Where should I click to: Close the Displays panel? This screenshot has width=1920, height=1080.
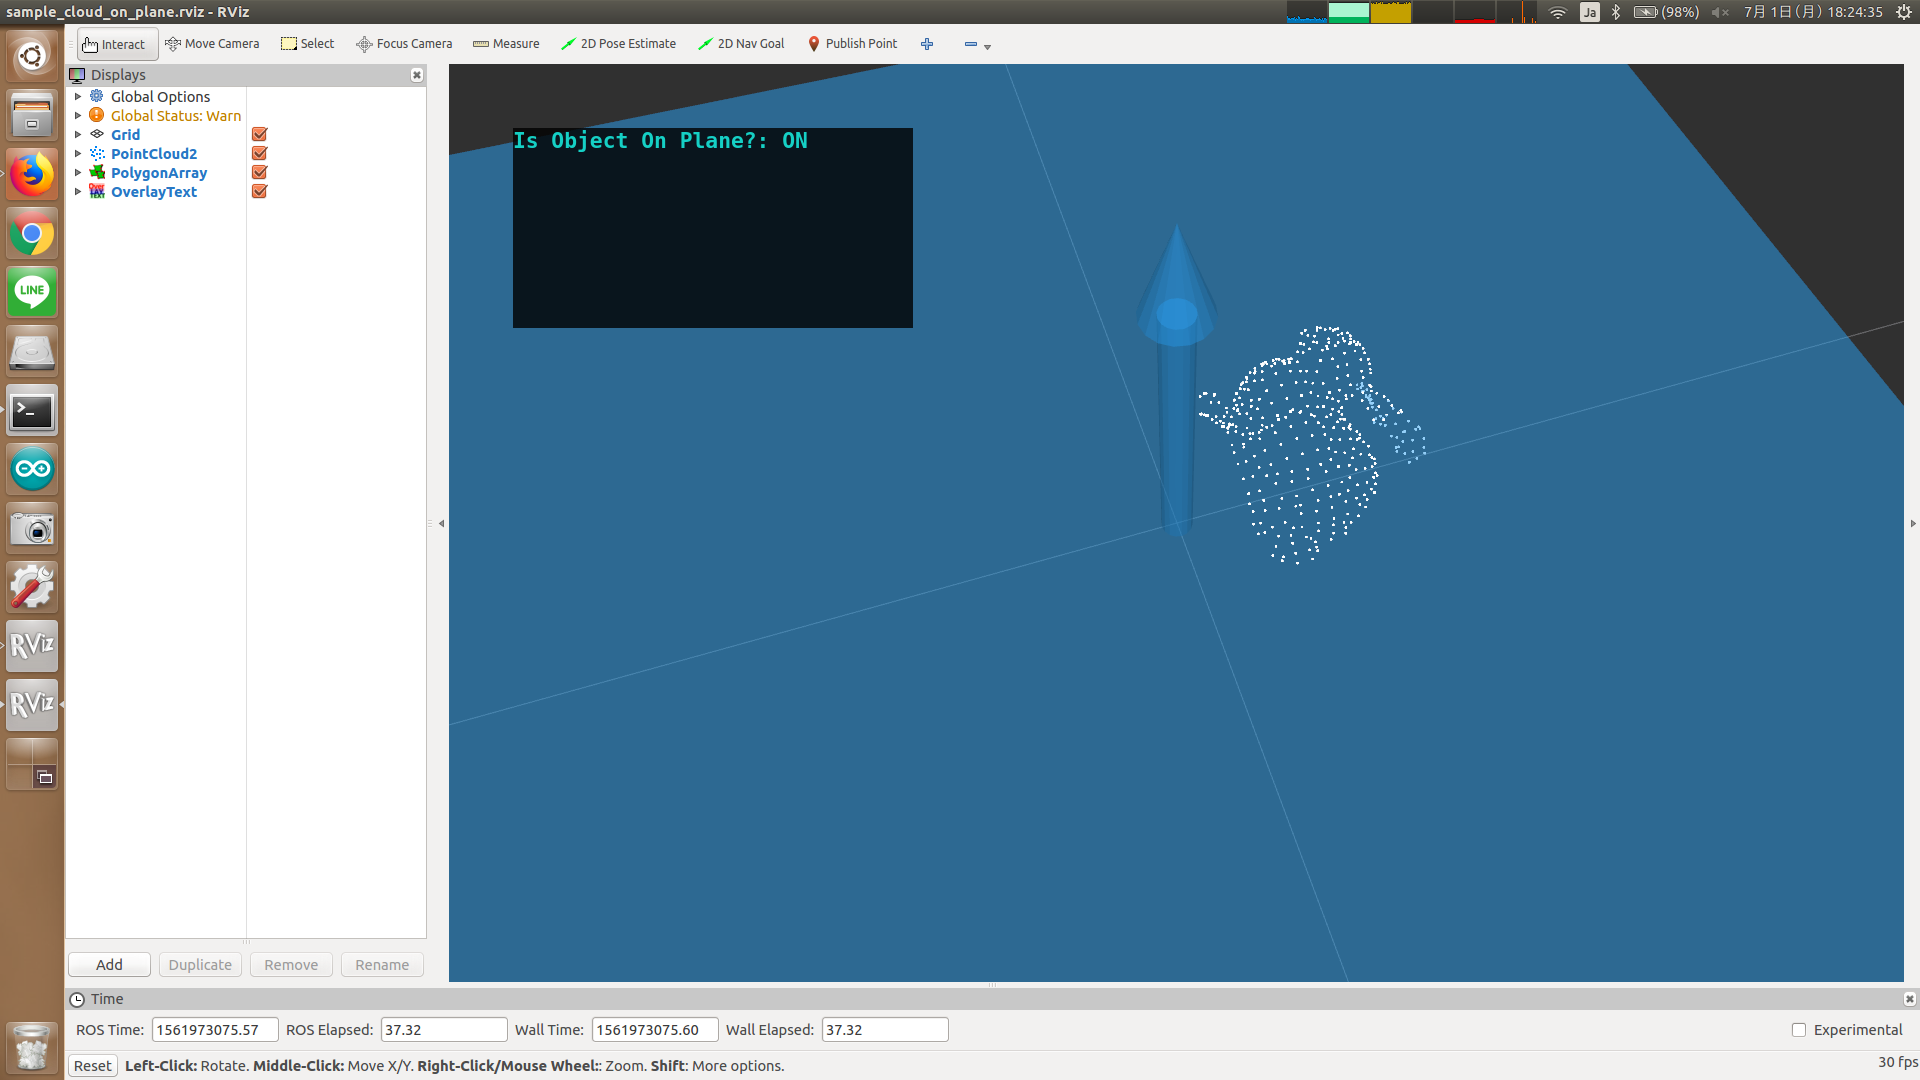pyautogui.click(x=417, y=75)
